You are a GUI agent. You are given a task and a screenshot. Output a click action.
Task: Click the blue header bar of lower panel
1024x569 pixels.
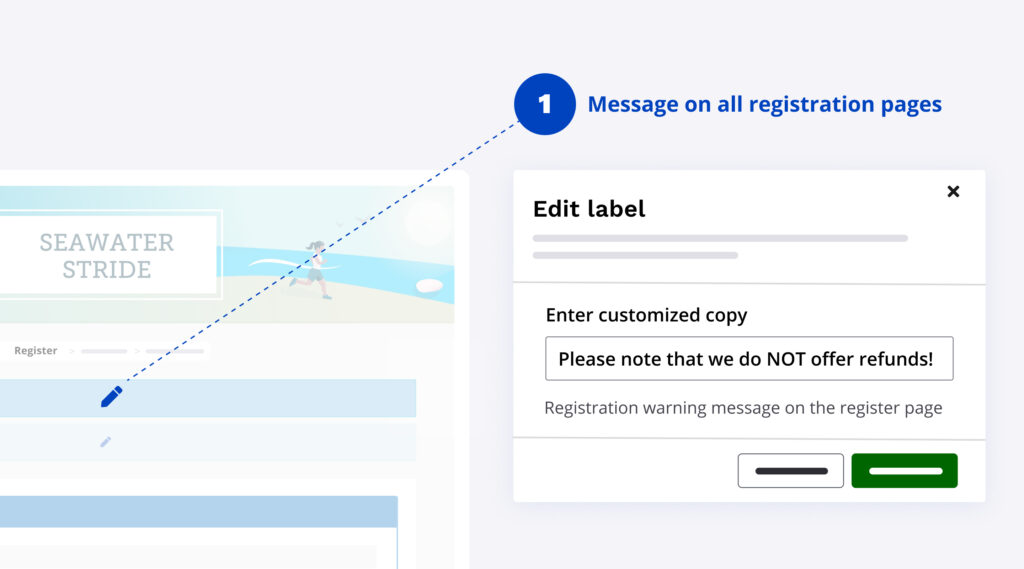point(198,511)
